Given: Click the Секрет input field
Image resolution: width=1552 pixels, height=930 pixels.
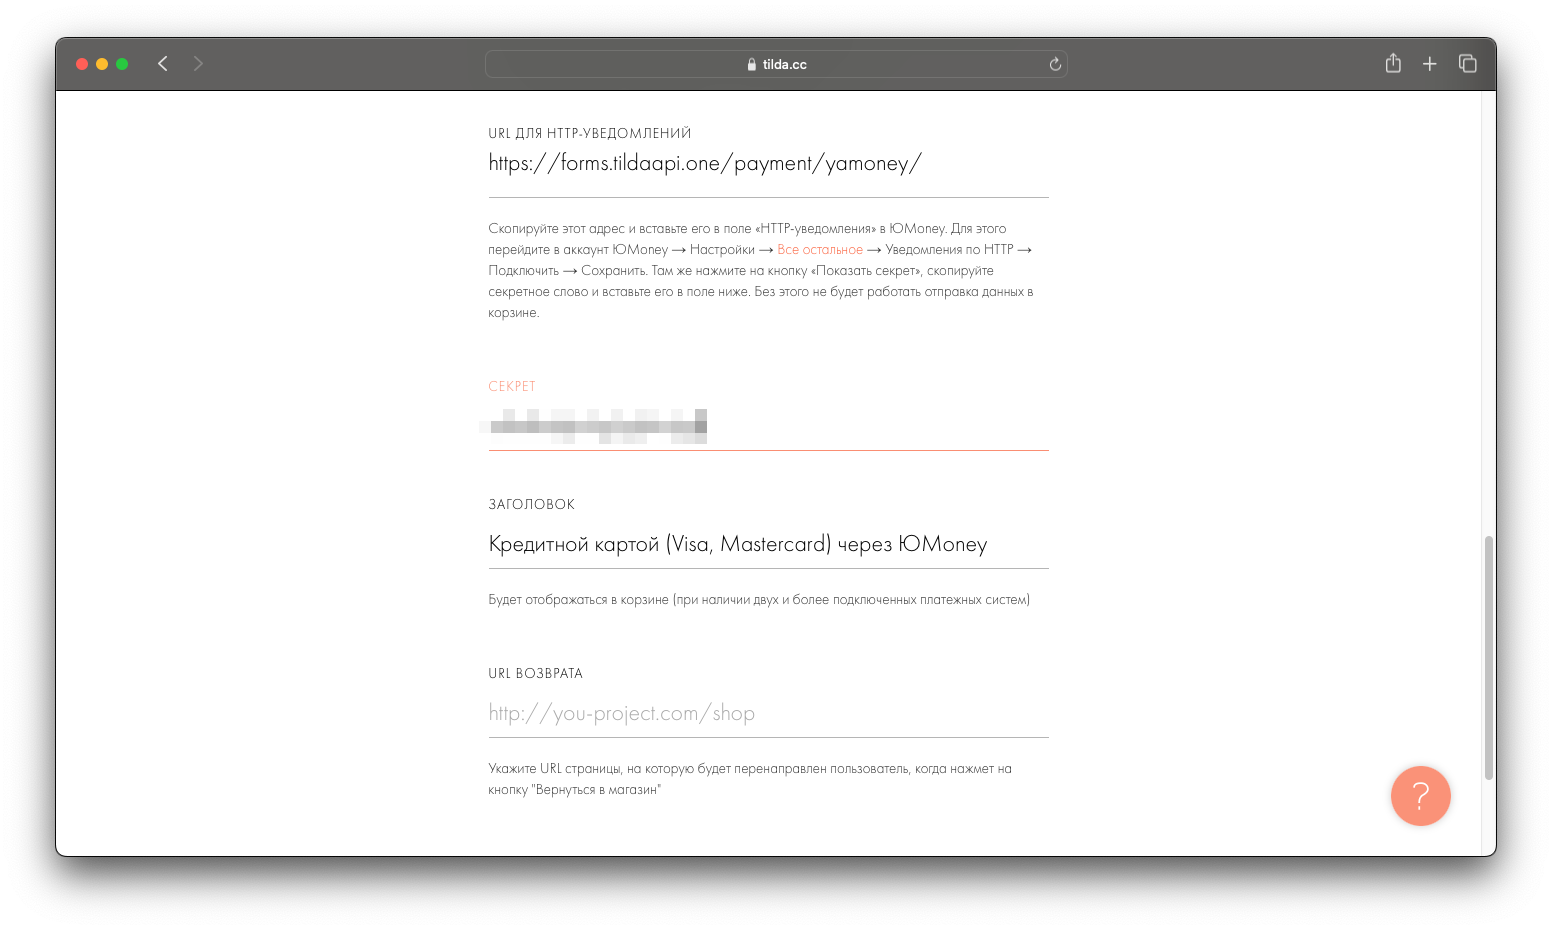Looking at the screenshot, I should (768, 426).
